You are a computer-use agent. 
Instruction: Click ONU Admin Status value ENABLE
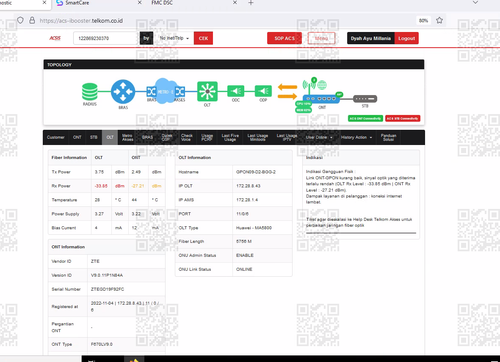(x=245, y=255)
